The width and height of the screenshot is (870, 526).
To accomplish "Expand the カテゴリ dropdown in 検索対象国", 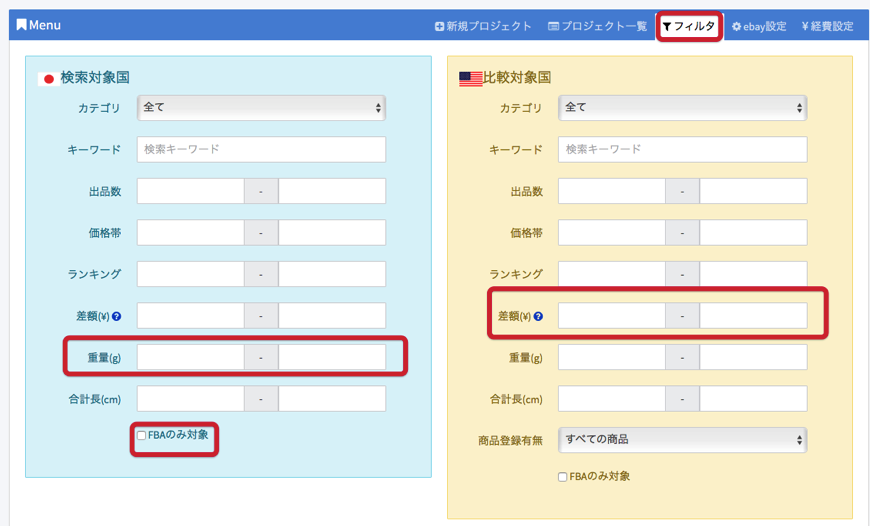I will (x=261, y=108).
